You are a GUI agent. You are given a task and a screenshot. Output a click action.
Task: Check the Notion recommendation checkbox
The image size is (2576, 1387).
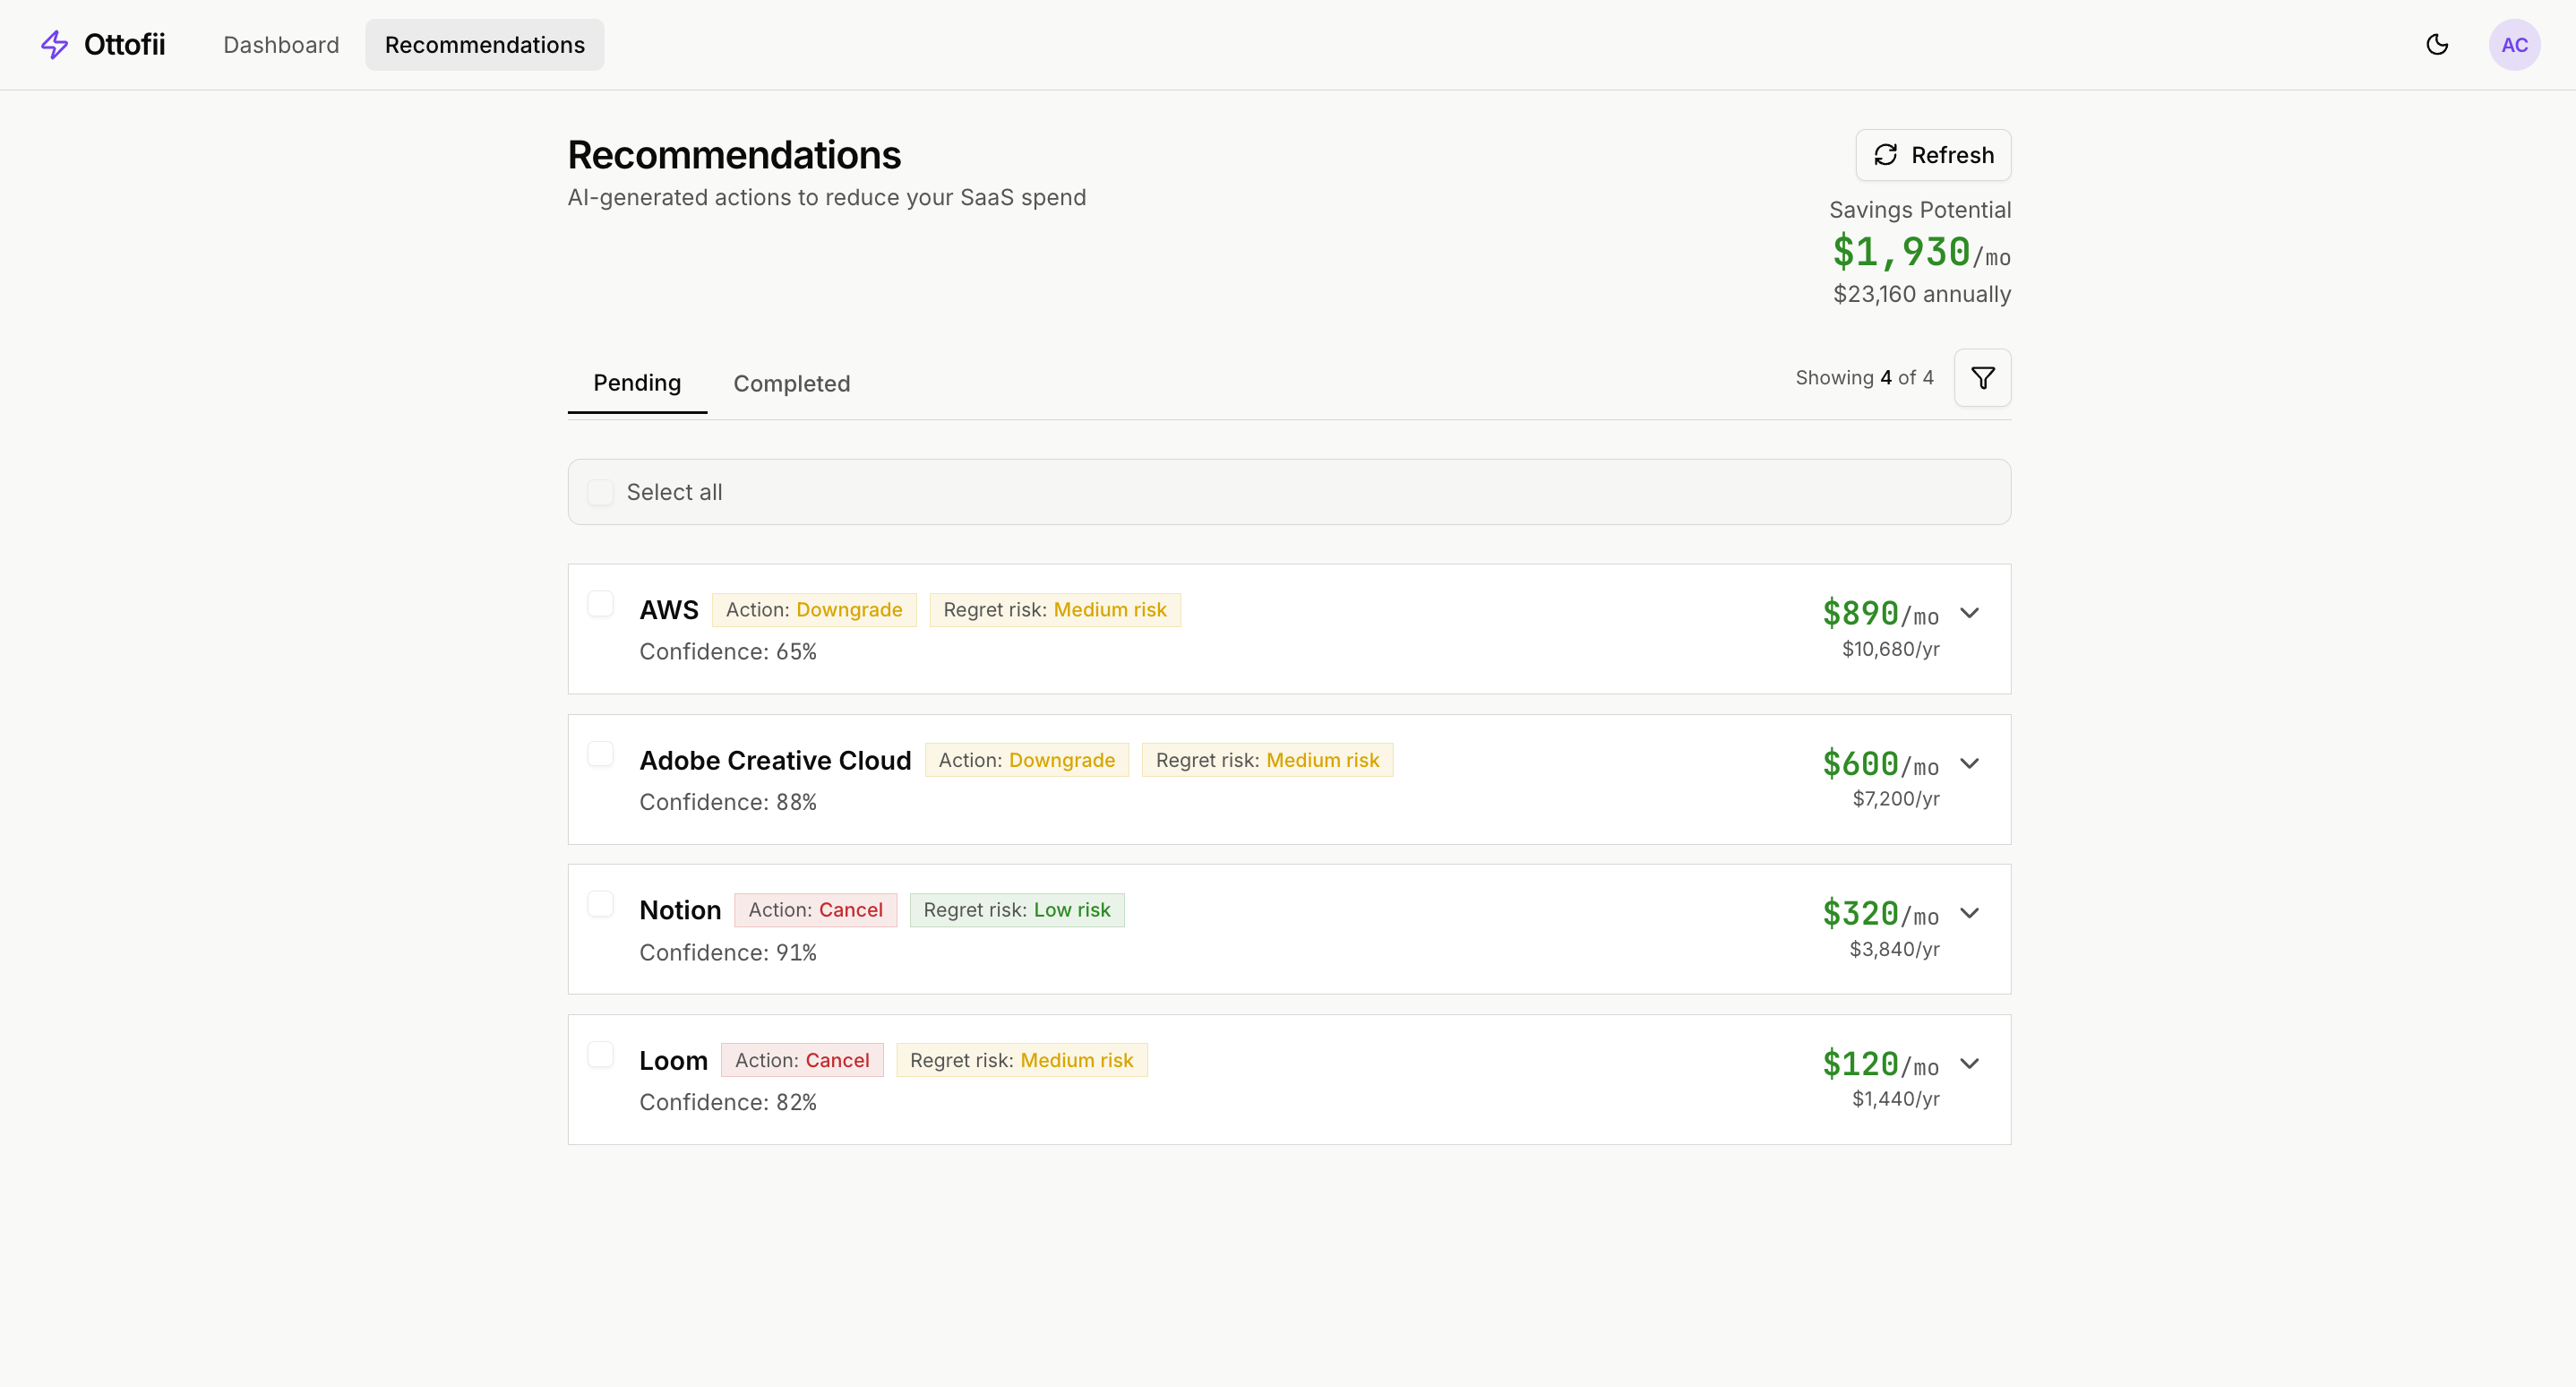coord(600,904)
